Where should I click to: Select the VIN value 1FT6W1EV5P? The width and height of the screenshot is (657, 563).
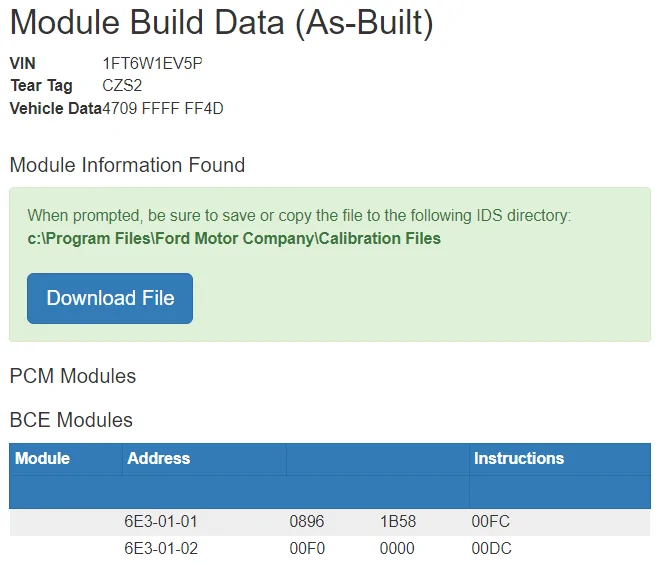click(153, 64)
